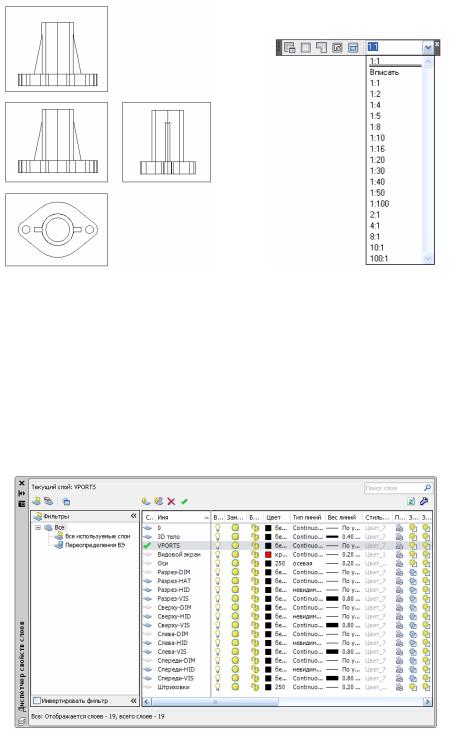This screenshot has width=451, height=735.
Task: Choose scale 2:1 in the list
Action: [x=375, y=215]
